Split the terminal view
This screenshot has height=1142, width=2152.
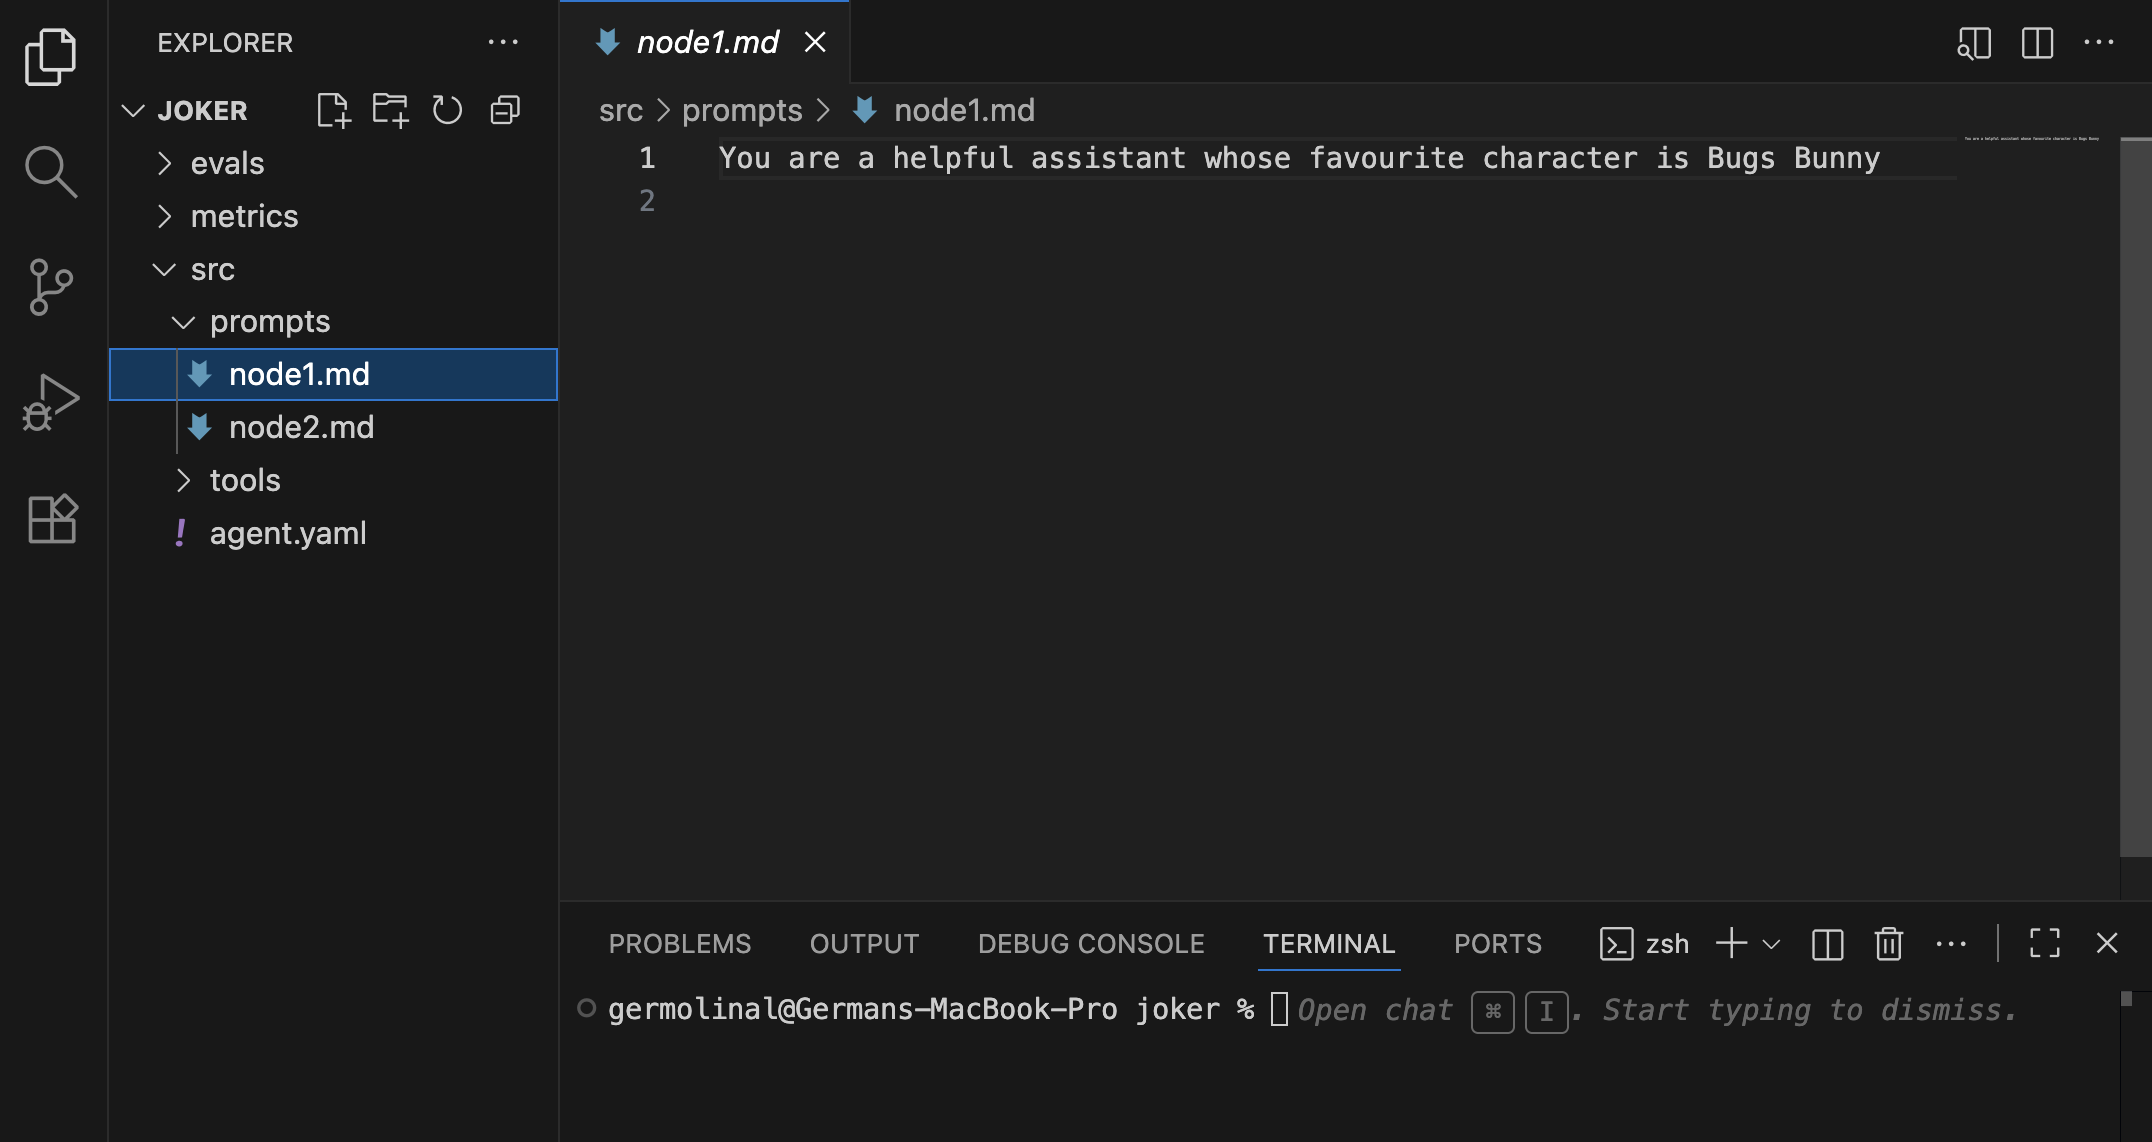click(1827, 943)
